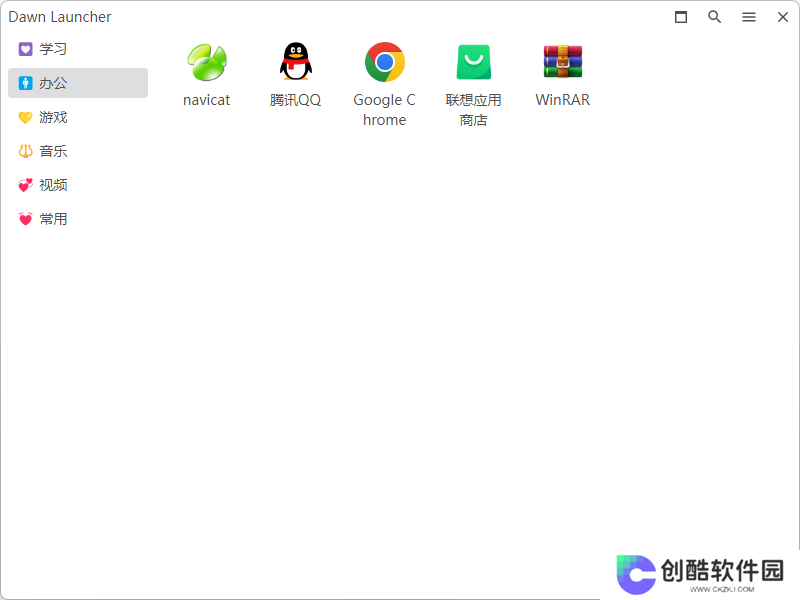Switch to the 游戏 category
This screenshot has height=600, width=800.
(78, 117)
